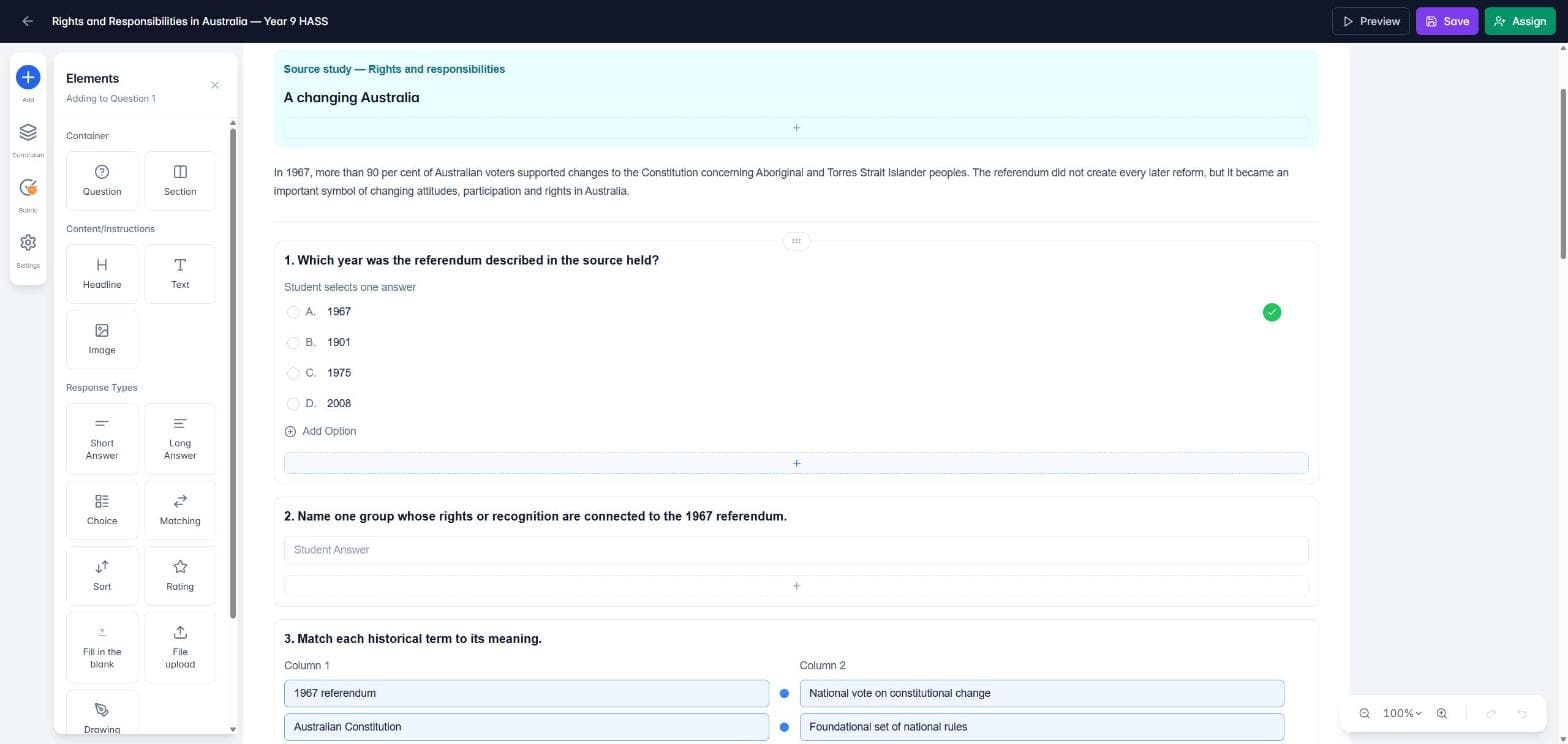Go back using the arrow icon
This screenshot has width=1568, height=744.
tap(27, 21)
